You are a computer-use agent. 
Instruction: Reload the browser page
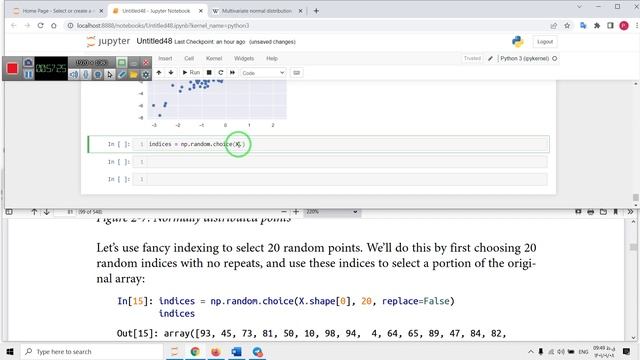point(40,25)
